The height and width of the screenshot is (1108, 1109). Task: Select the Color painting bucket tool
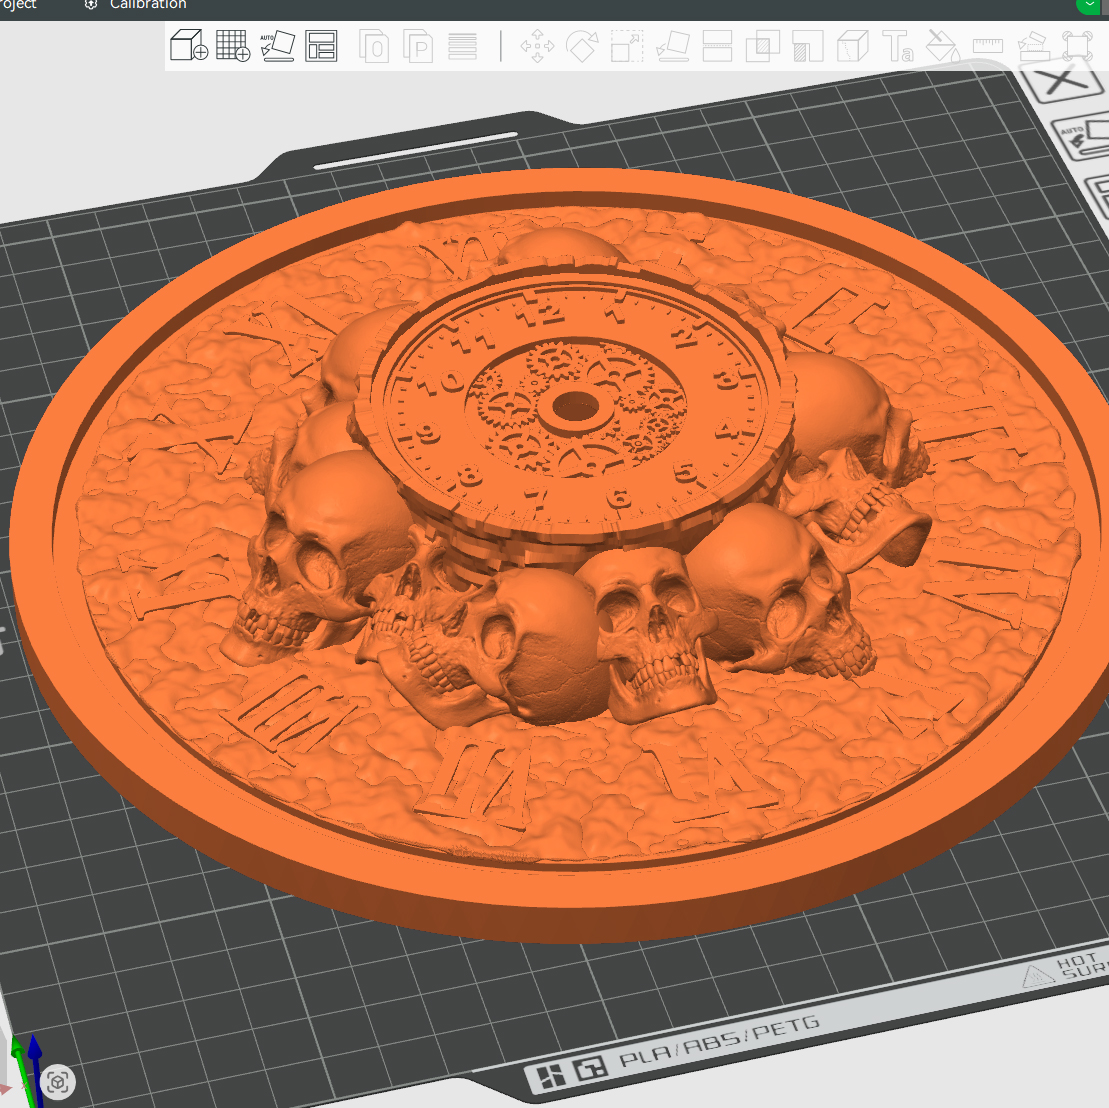tap(943, 46)
